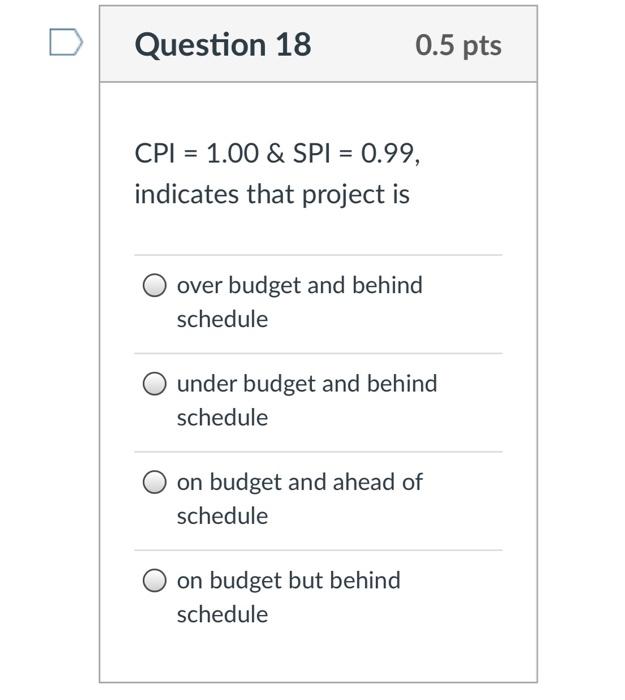Select the radio button for over budget and behind schedule
625x700 pixels.
154,286
